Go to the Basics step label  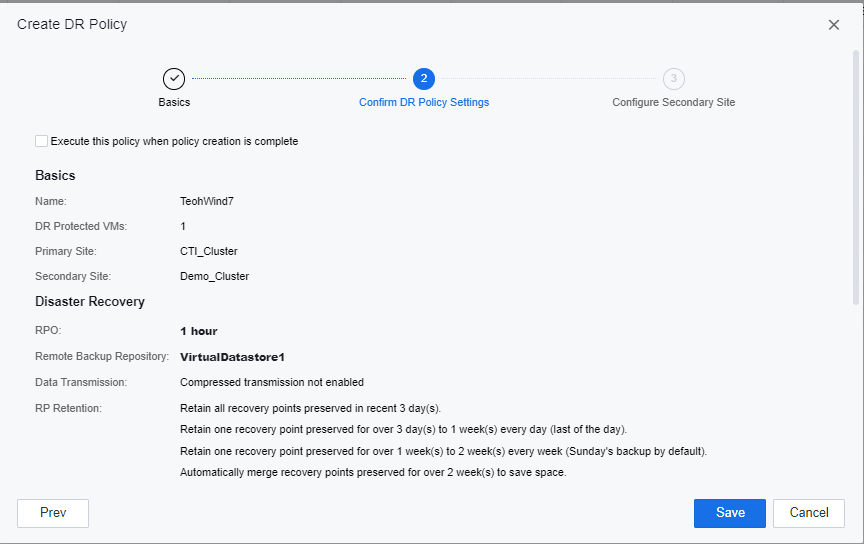174,102
